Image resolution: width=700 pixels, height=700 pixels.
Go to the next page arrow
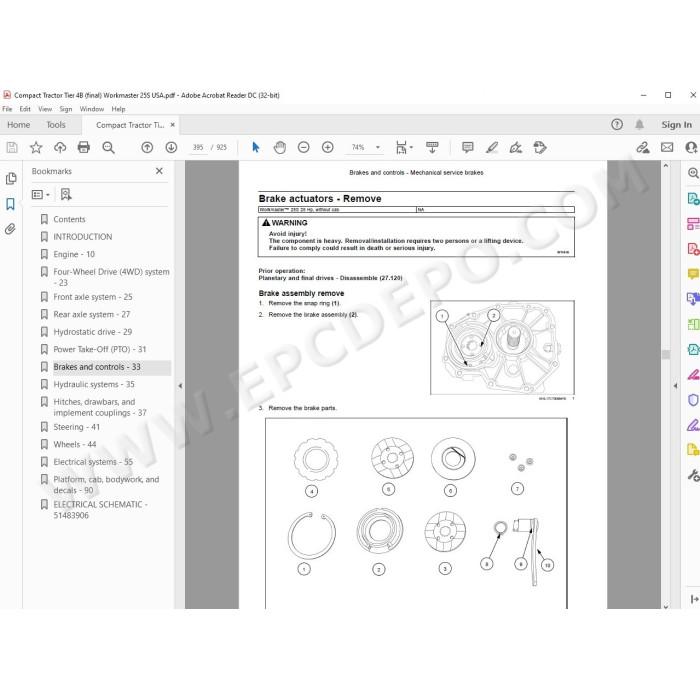(171, 147)
